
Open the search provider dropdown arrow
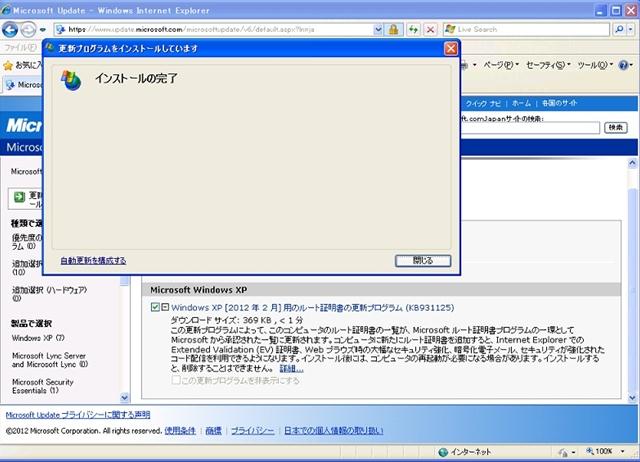pos(631,29)
